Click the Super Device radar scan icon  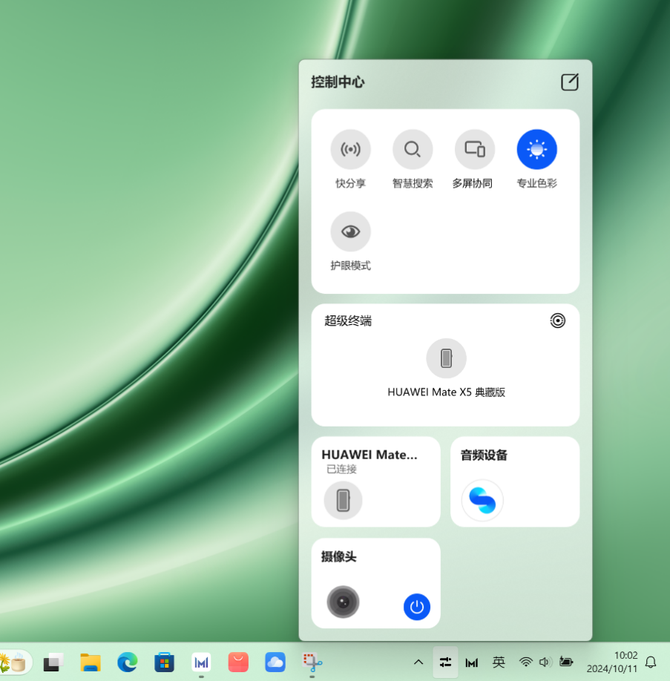tap(558, 321)
